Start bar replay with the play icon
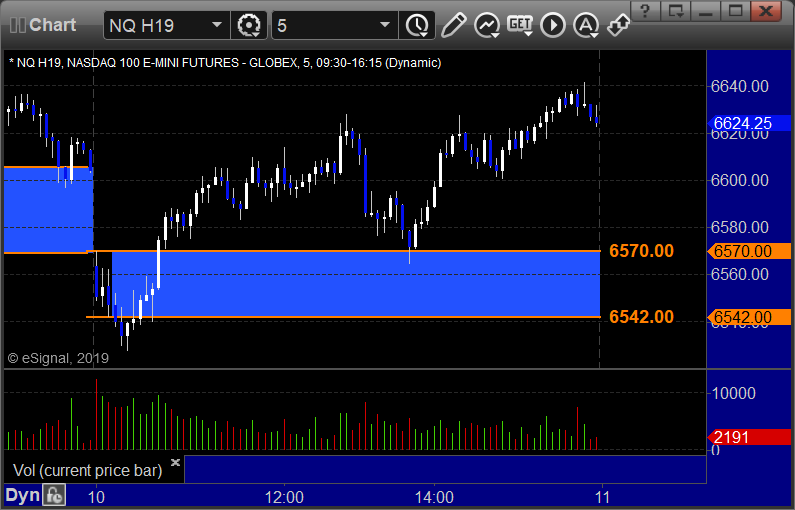This screenshot has width=795, height=510. (x=553, y=25)
